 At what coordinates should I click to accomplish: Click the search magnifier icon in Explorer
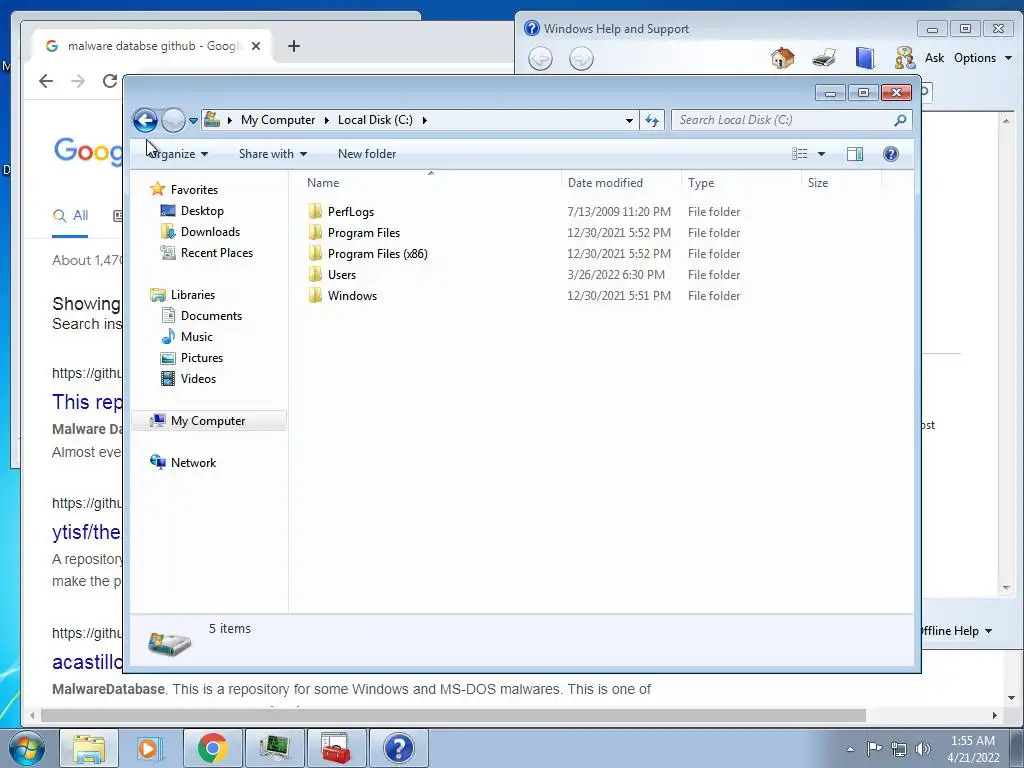900,120
